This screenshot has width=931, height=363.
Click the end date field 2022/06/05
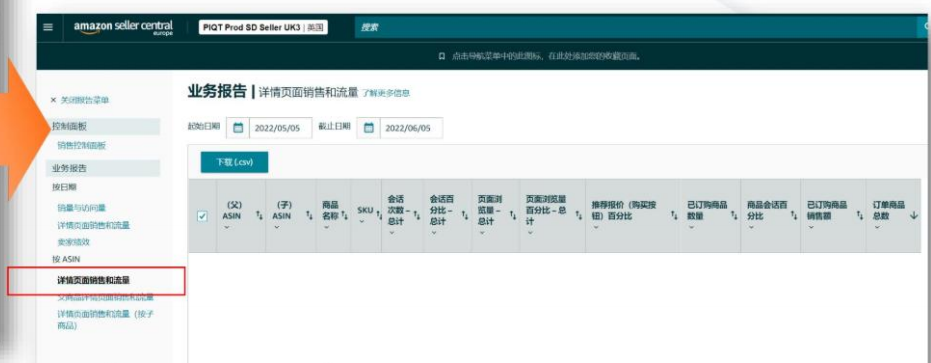411,128
